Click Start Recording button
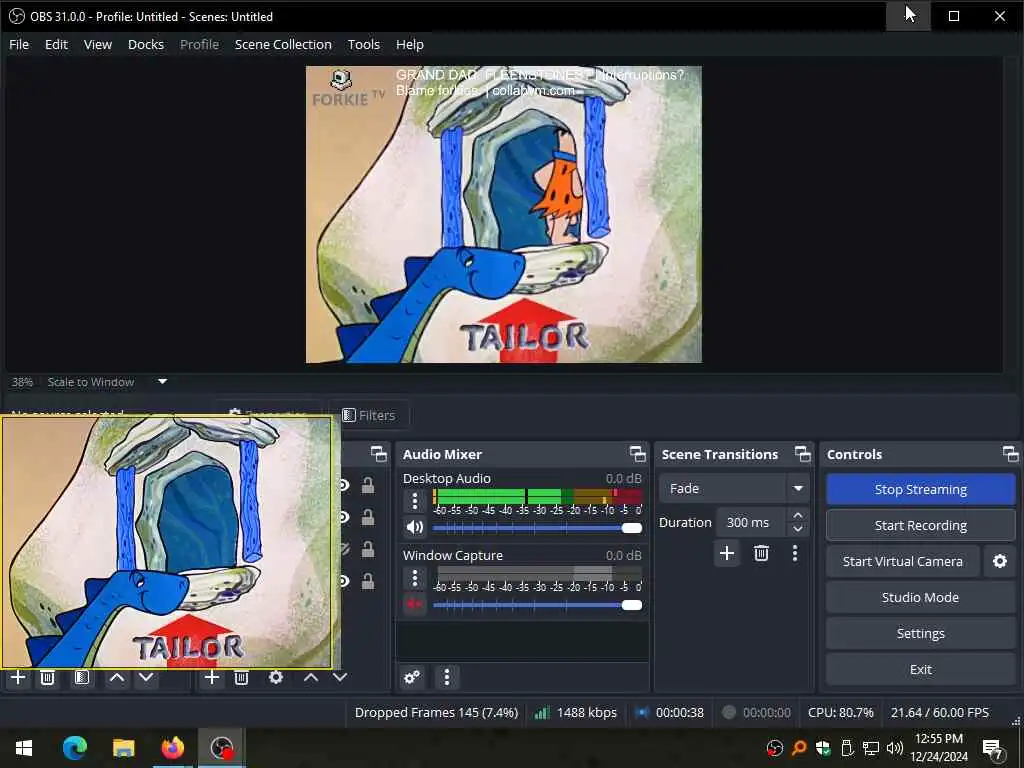Viewport: 1024px width, 768px height. coord(920,525)
